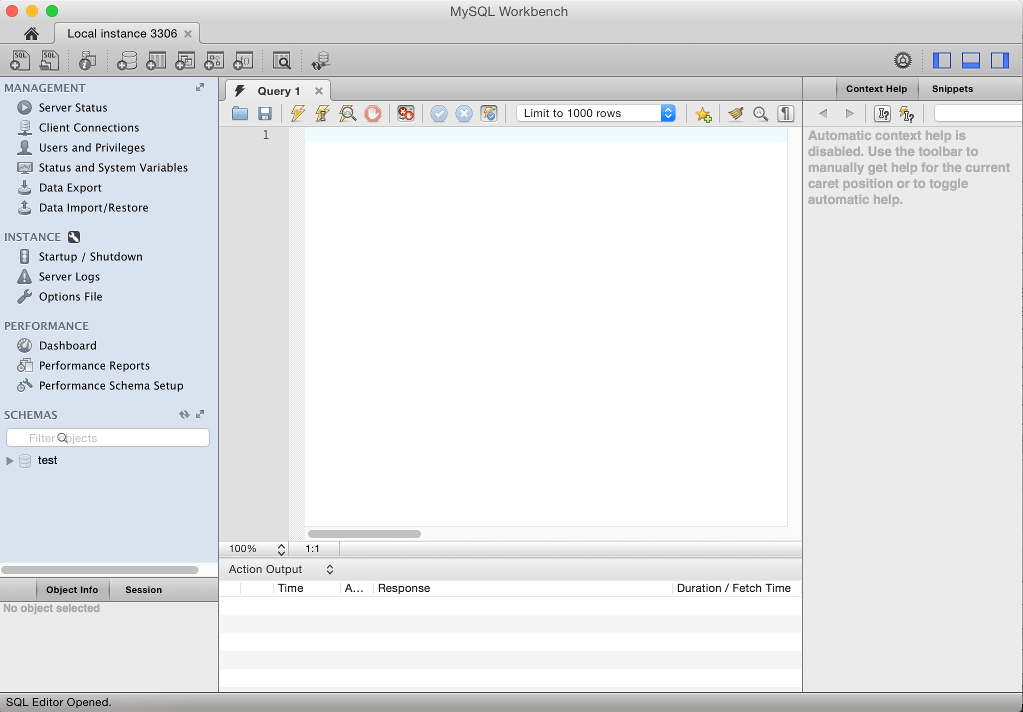This screenshot has width=1023, height=712.
Task: Toggle the output area panel visibility
Action: point(969,60)
